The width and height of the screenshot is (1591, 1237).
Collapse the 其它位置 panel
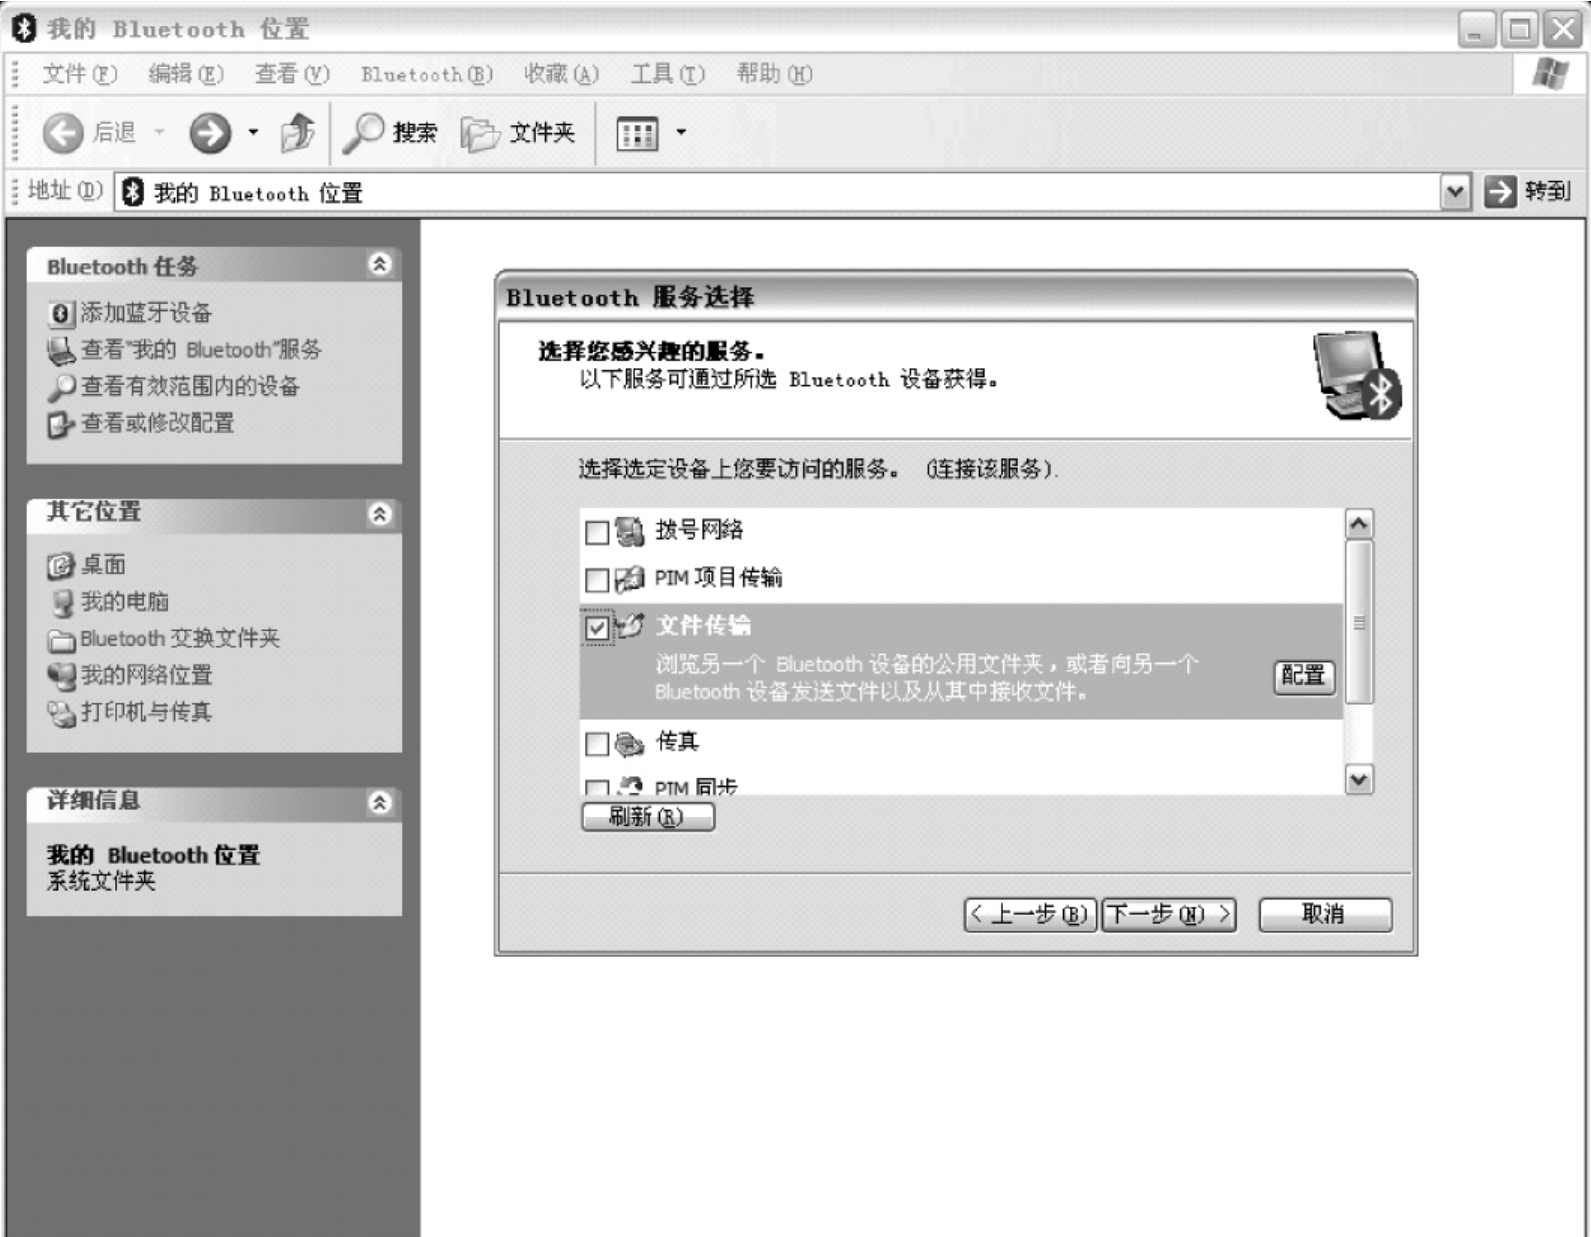[x=380, y=514]
